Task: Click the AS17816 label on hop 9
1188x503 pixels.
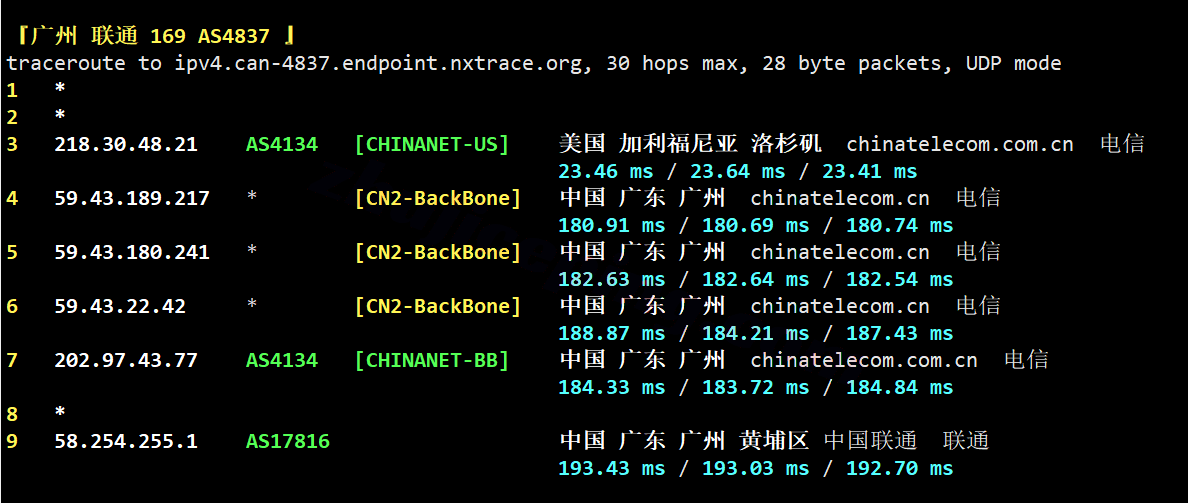Action: [288, 441]
